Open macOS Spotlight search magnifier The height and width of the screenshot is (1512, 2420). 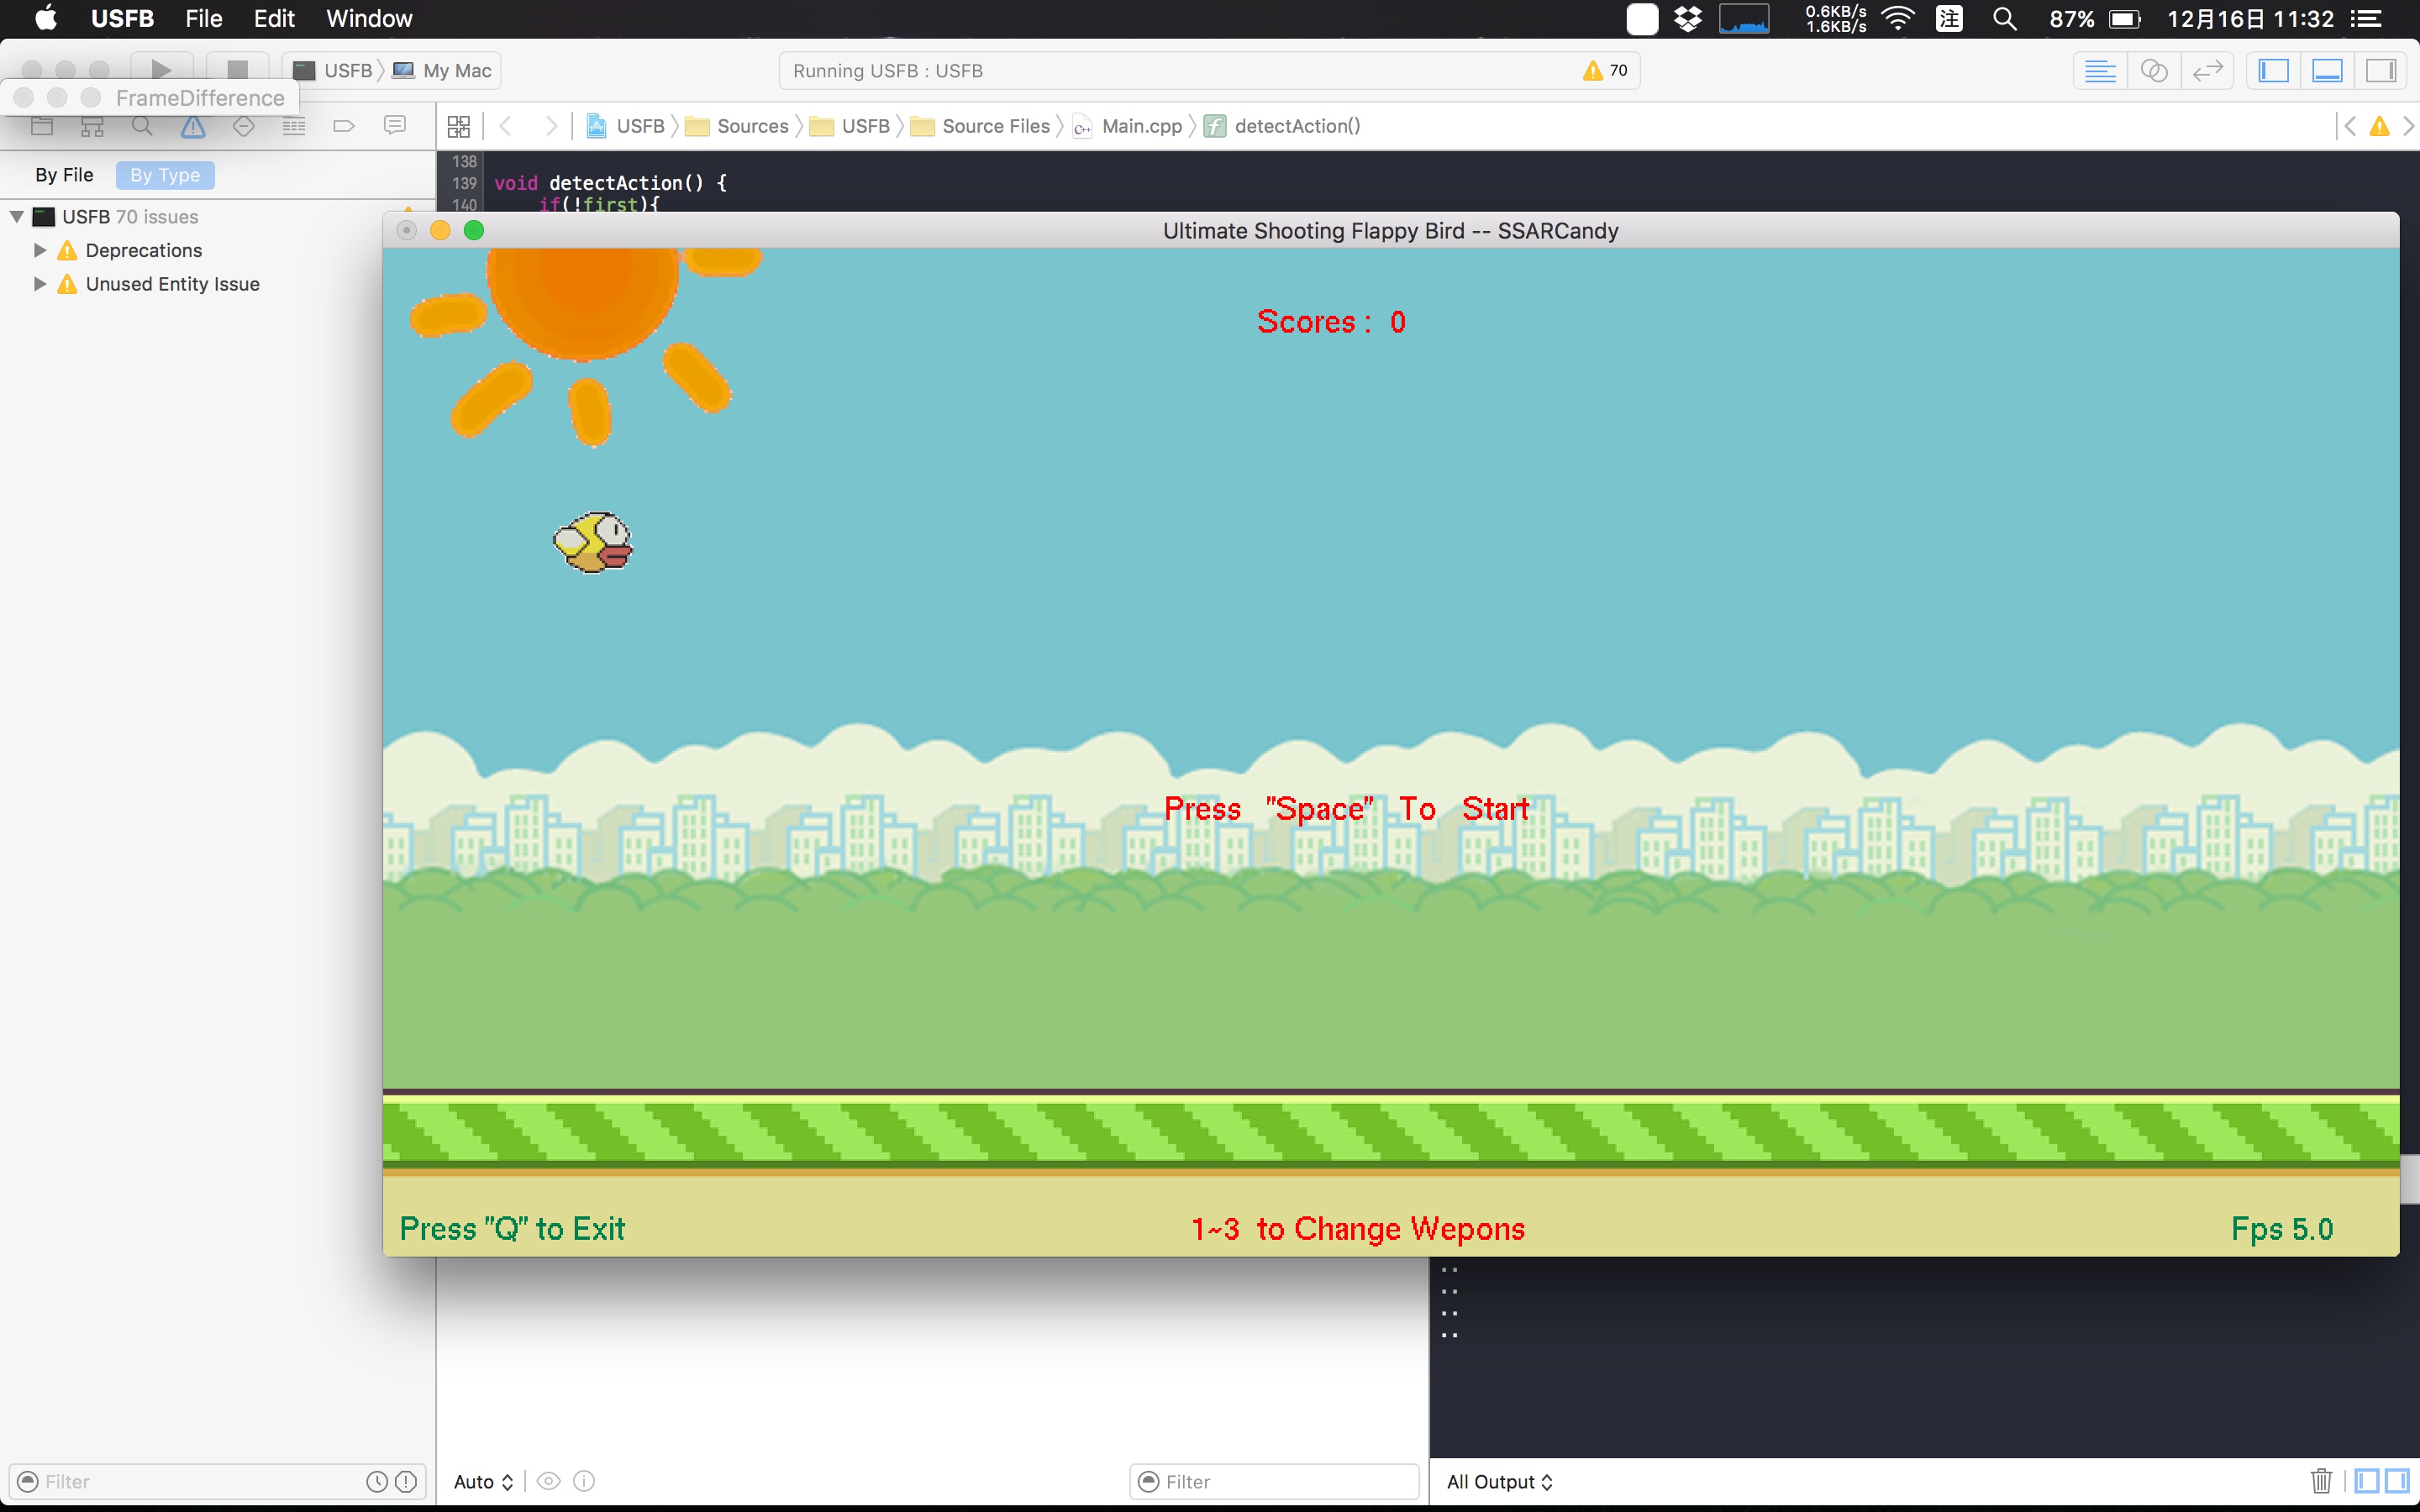[x=2004, y=19]
